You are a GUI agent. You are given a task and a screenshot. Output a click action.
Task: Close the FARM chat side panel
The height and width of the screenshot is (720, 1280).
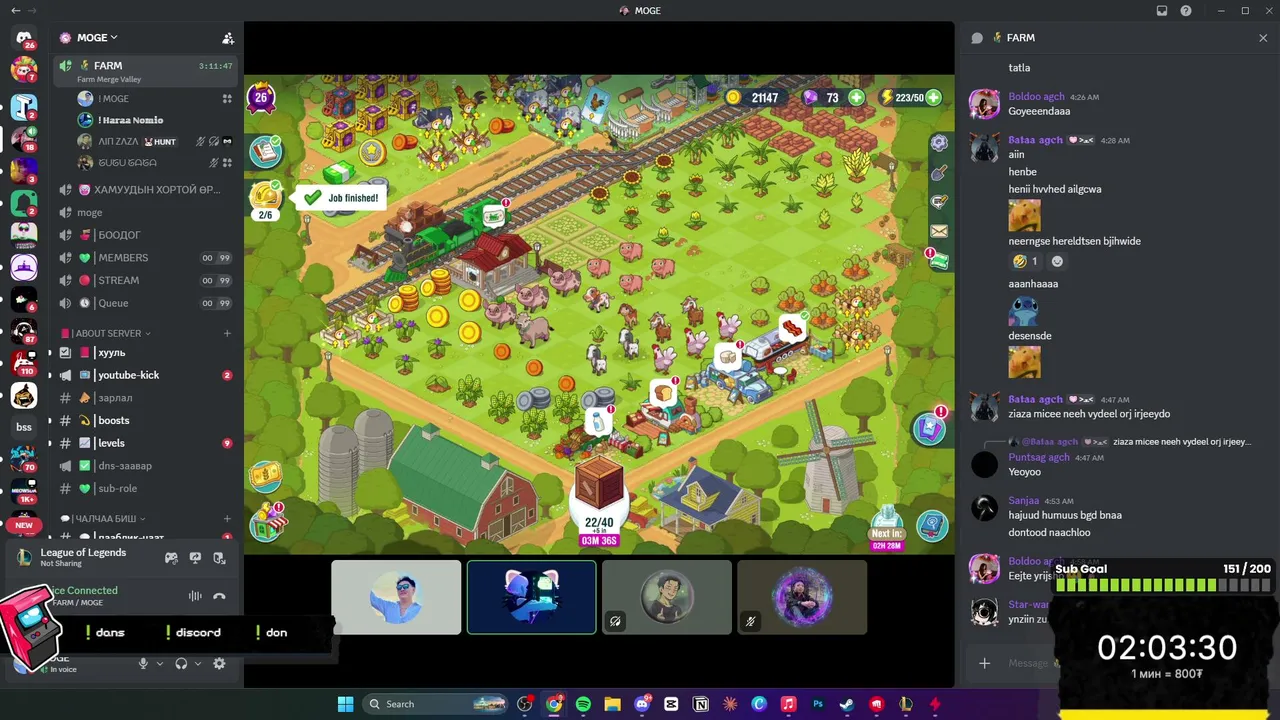[1263, 38]
